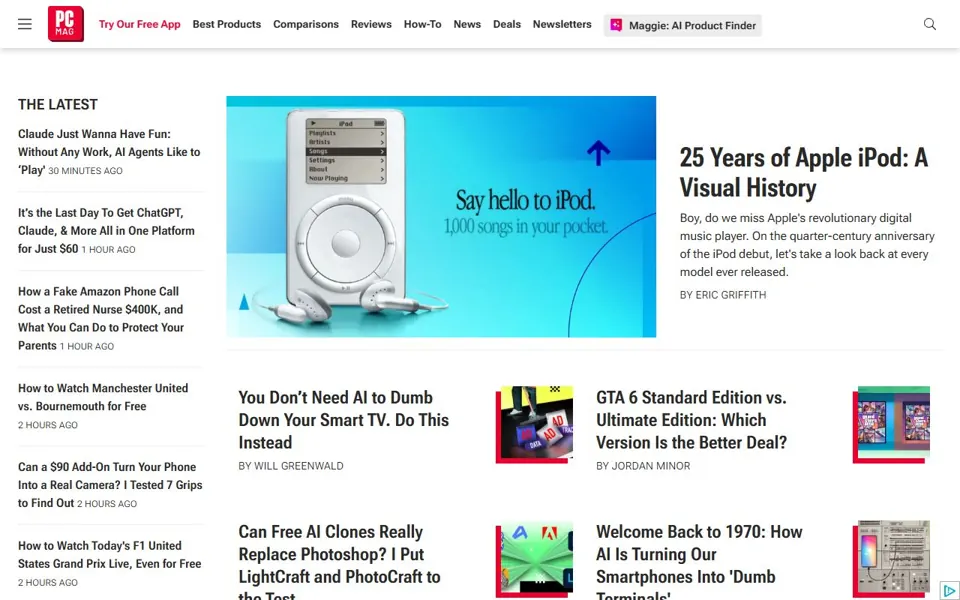Image resolution: width=960 pixels, height=600 pixels.
Task: Open 'Dumb Down Your Smart TV' headline
Action: pyautogui.click(x=343, y=420)
